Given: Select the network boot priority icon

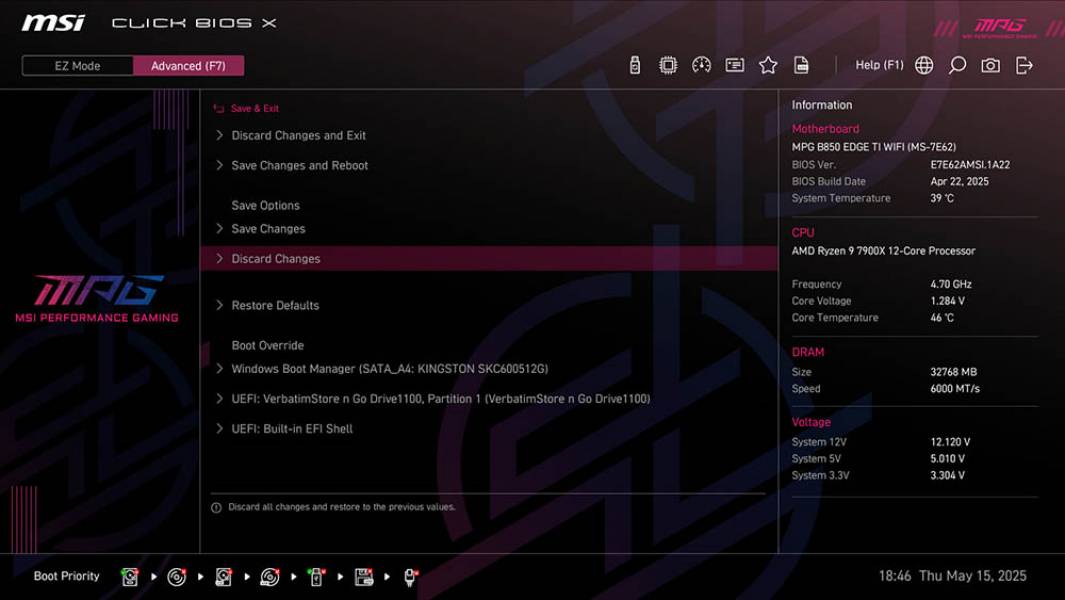Looking at the screenshot, I should pos(410,577).
